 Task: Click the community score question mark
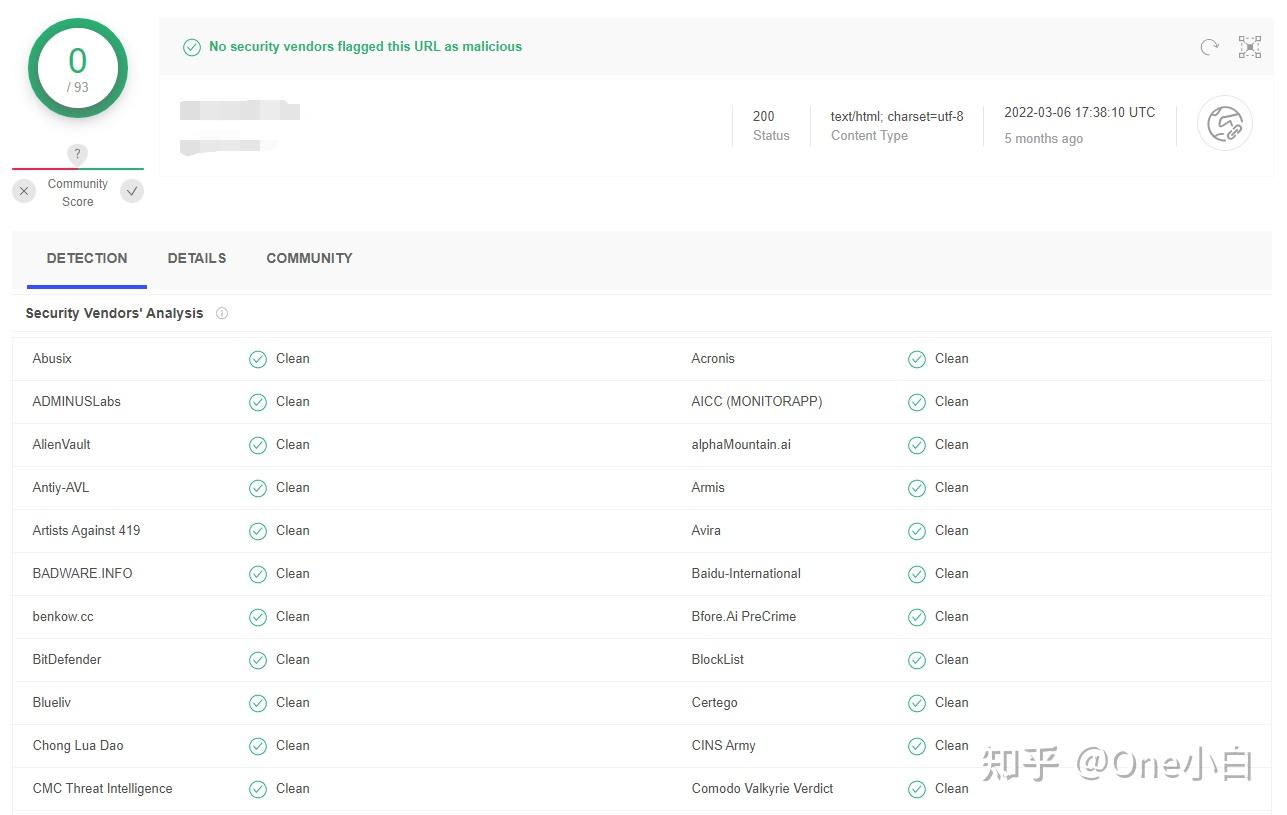point(78,154)
